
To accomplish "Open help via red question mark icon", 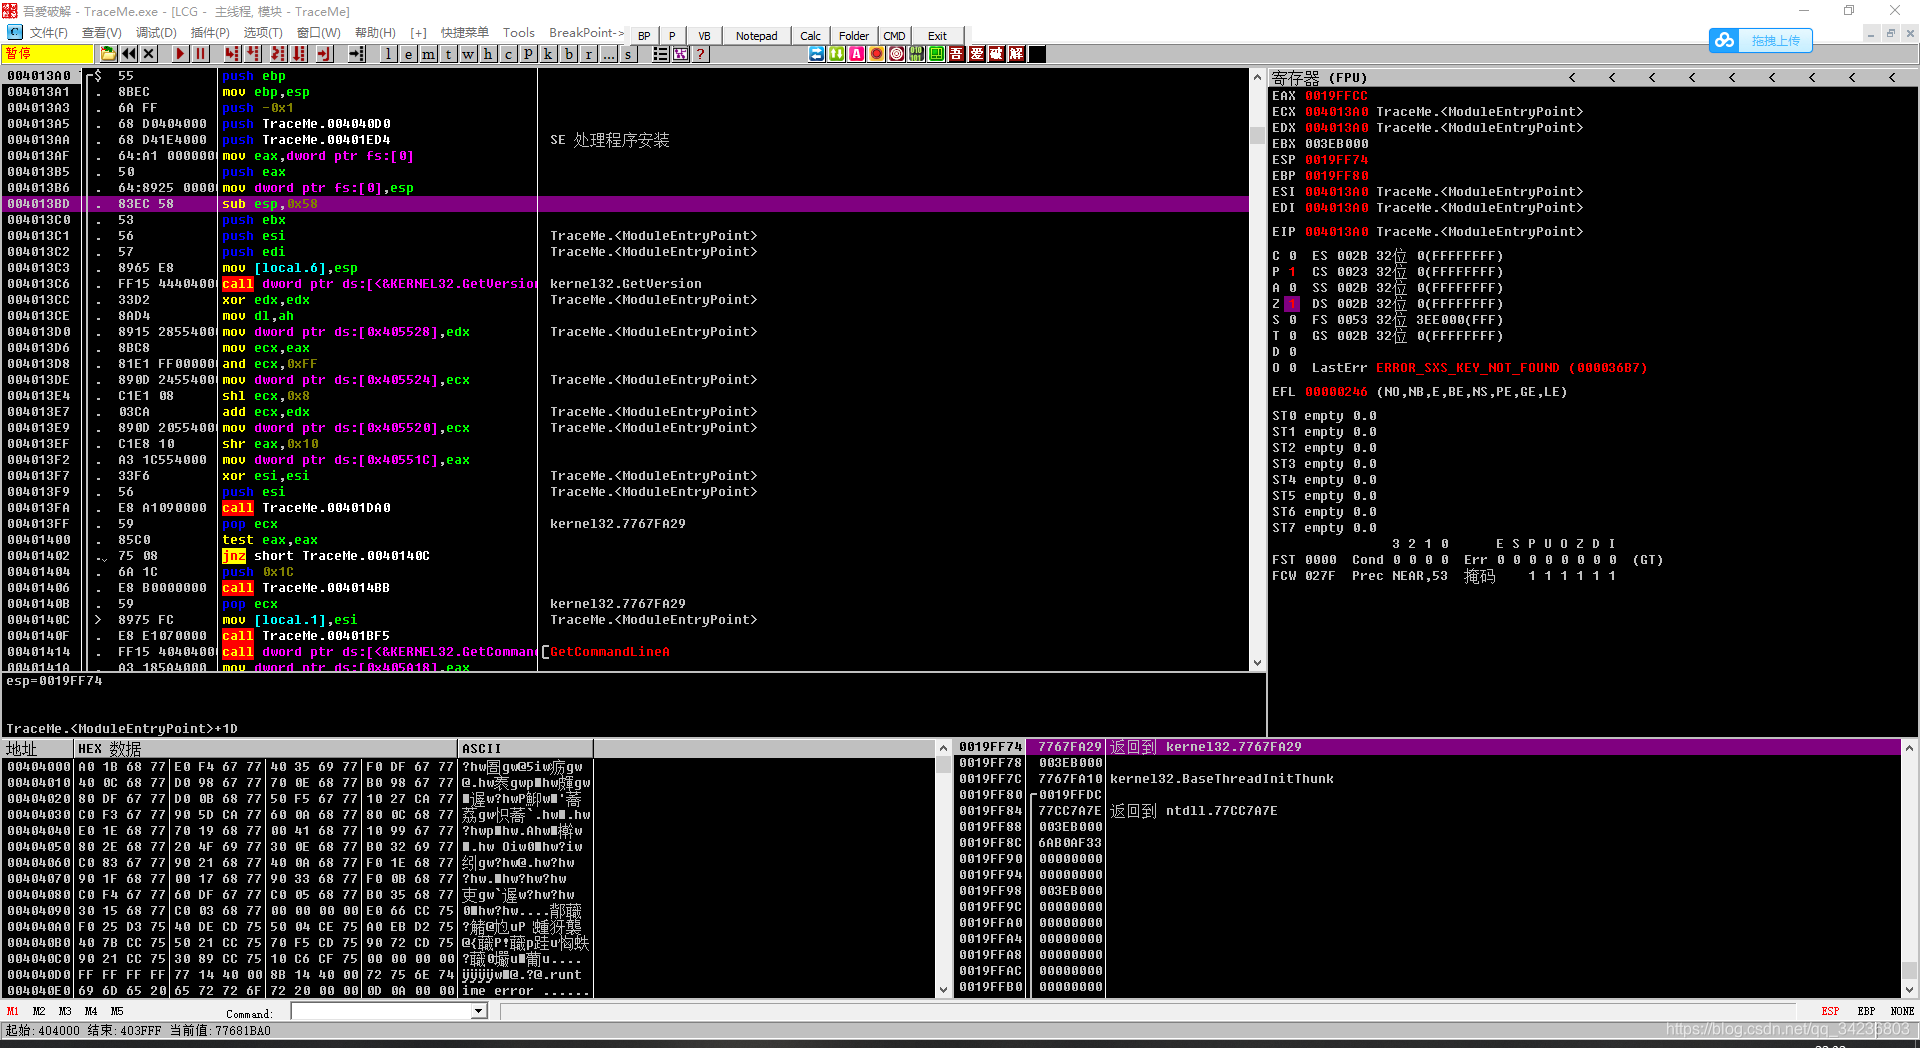I will [x=700, y=54].
